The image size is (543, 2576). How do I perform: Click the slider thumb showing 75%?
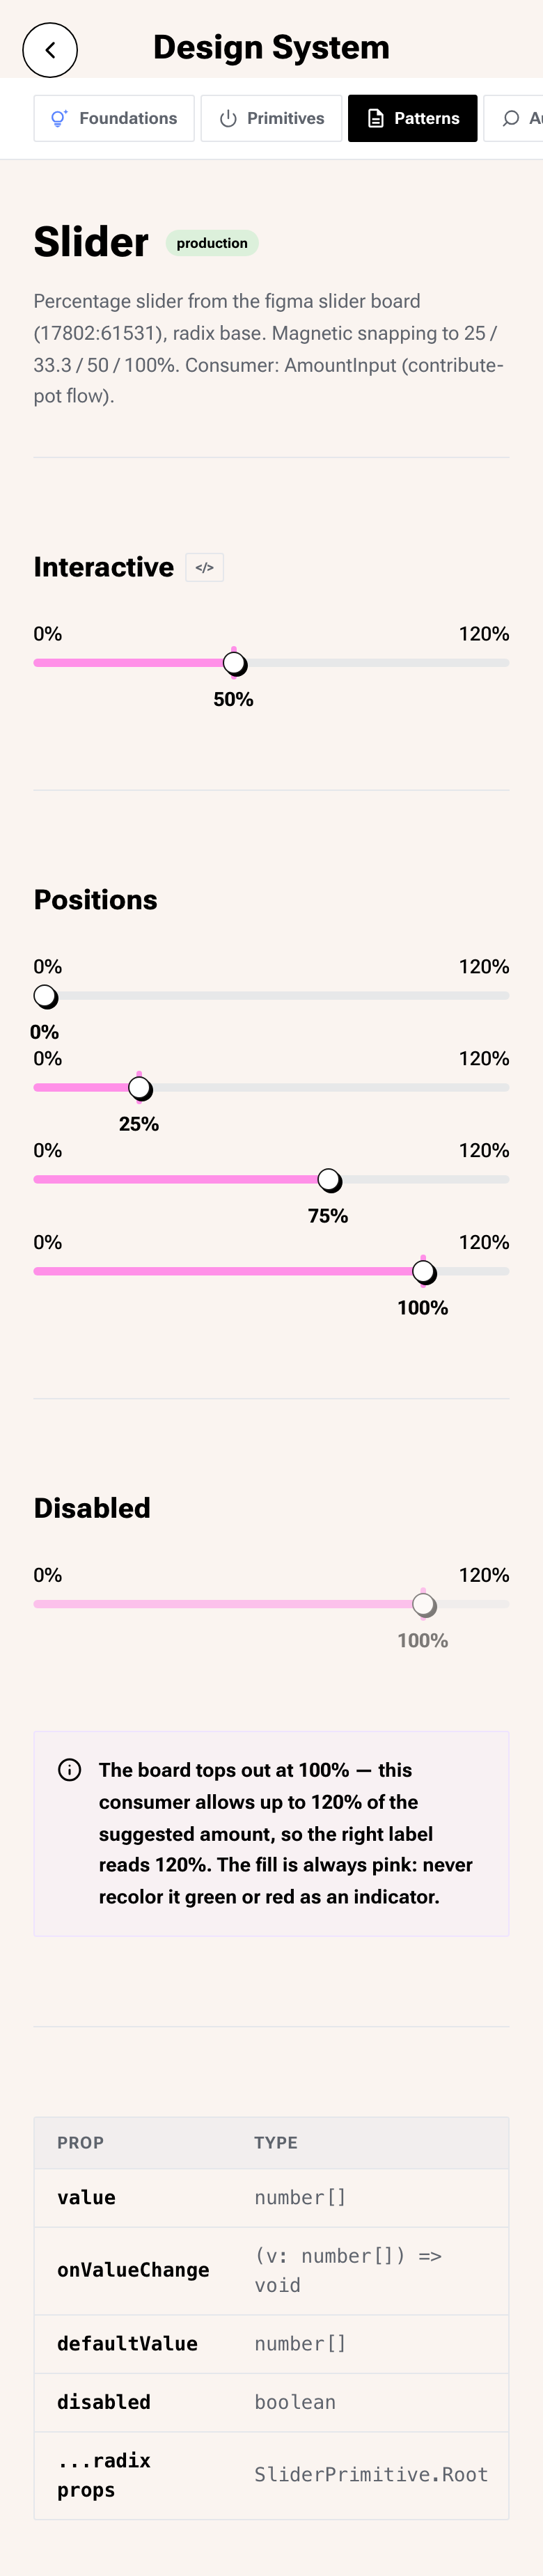coord(329,1180)
